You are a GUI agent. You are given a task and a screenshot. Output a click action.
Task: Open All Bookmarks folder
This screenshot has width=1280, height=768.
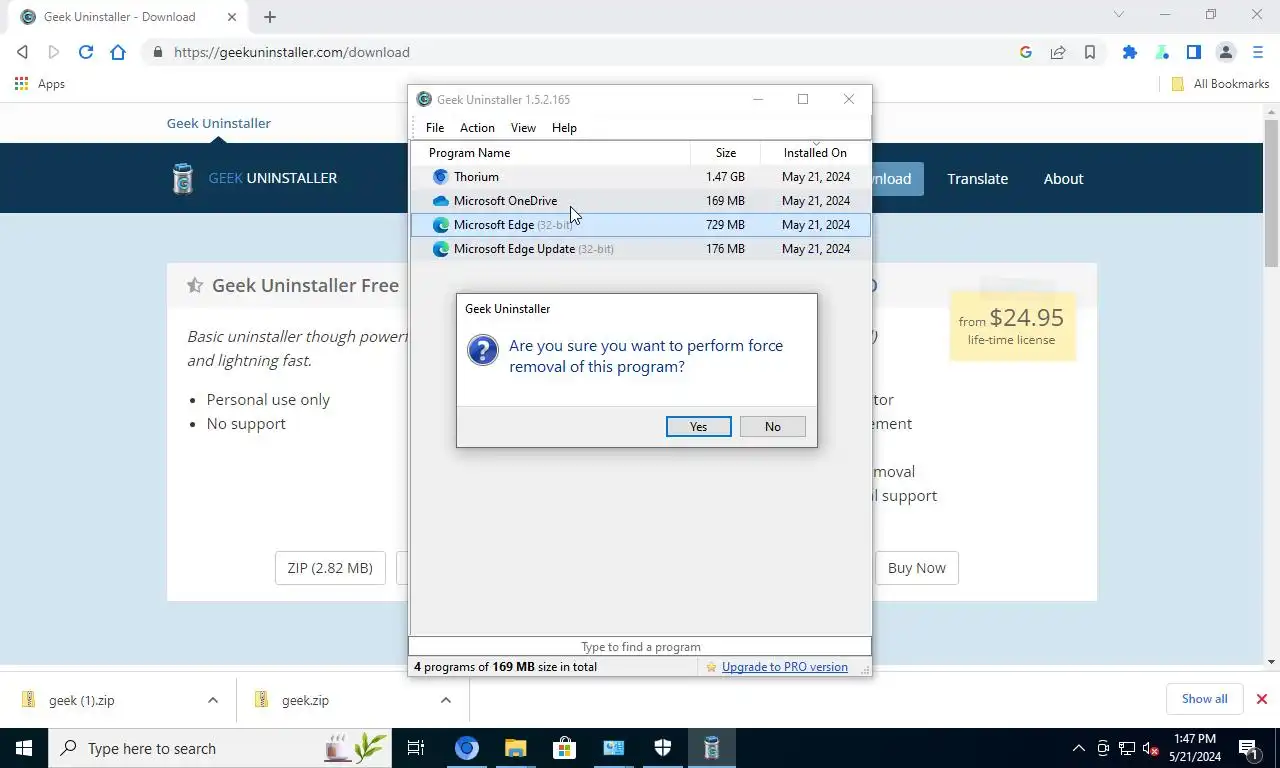[1220, 84]
